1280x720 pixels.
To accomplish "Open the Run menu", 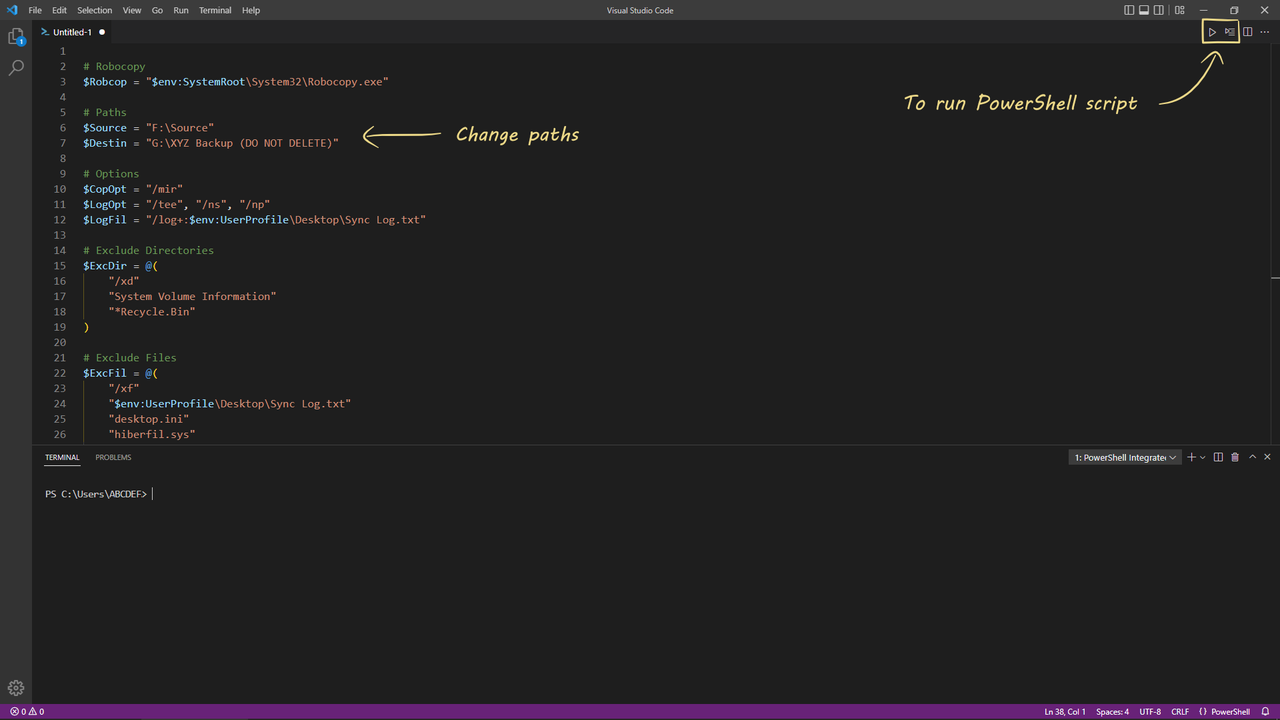I will (x=180, y=10).
